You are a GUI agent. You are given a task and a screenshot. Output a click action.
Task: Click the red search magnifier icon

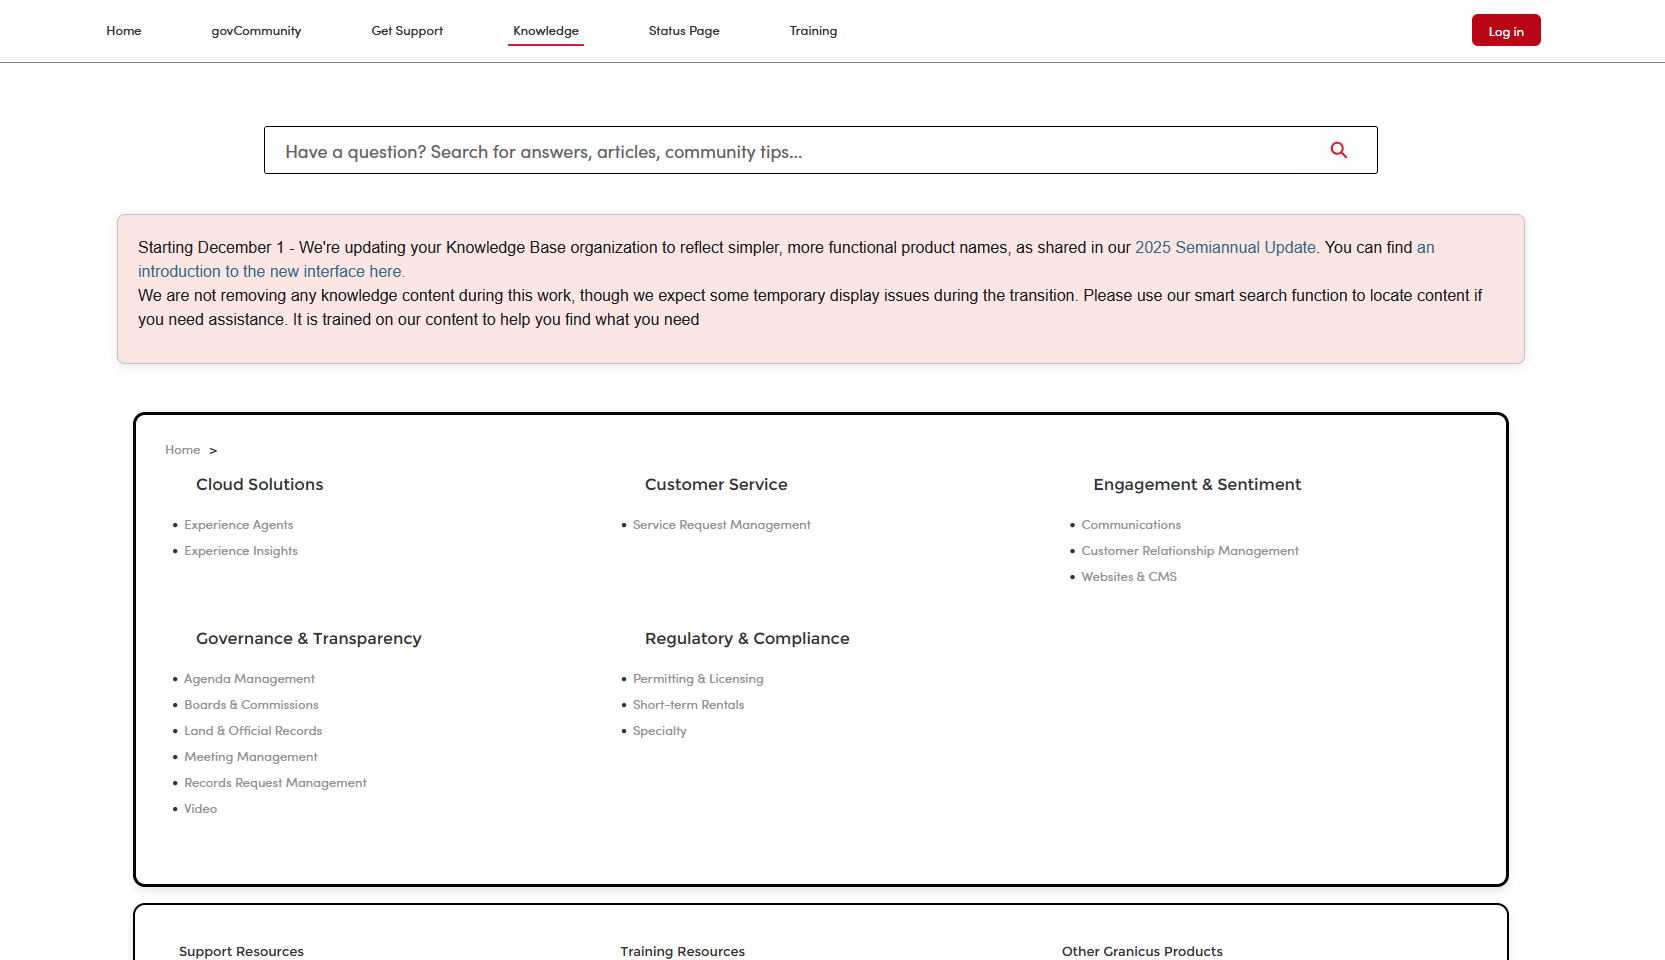[x=1339, y=150]
